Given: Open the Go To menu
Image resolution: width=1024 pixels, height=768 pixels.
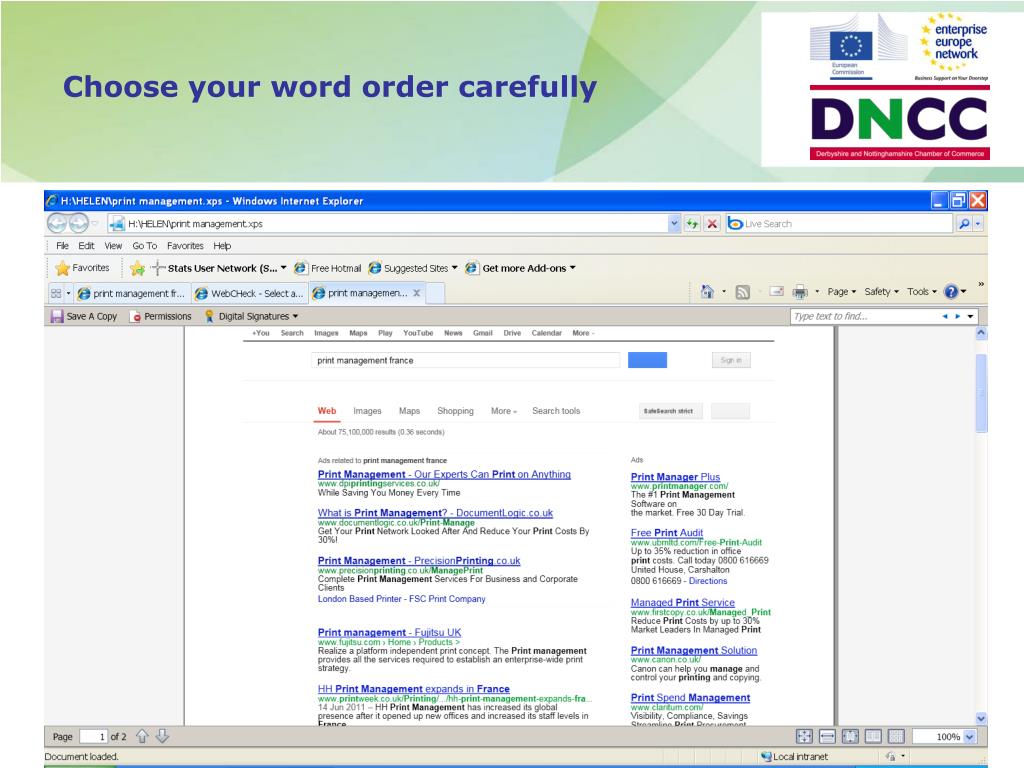Looking at the screenshot, I should [x=144, y=246].
